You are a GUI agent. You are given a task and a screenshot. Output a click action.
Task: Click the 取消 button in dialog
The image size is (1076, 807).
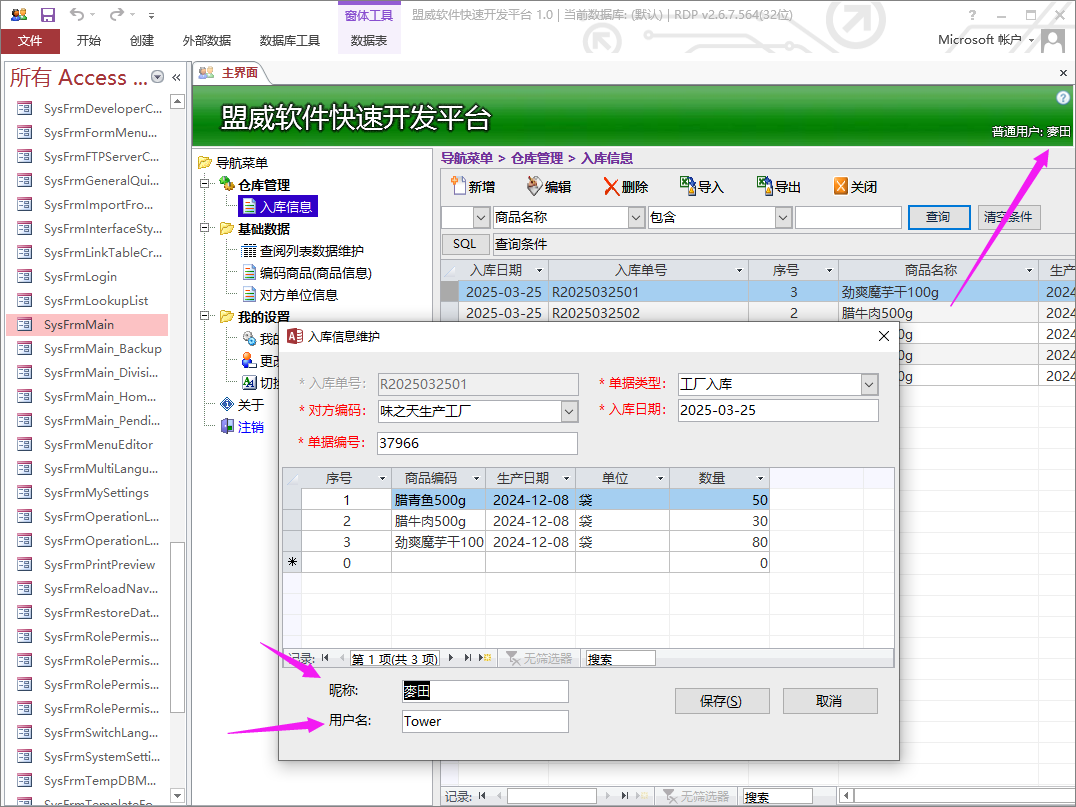coord(829,701)
